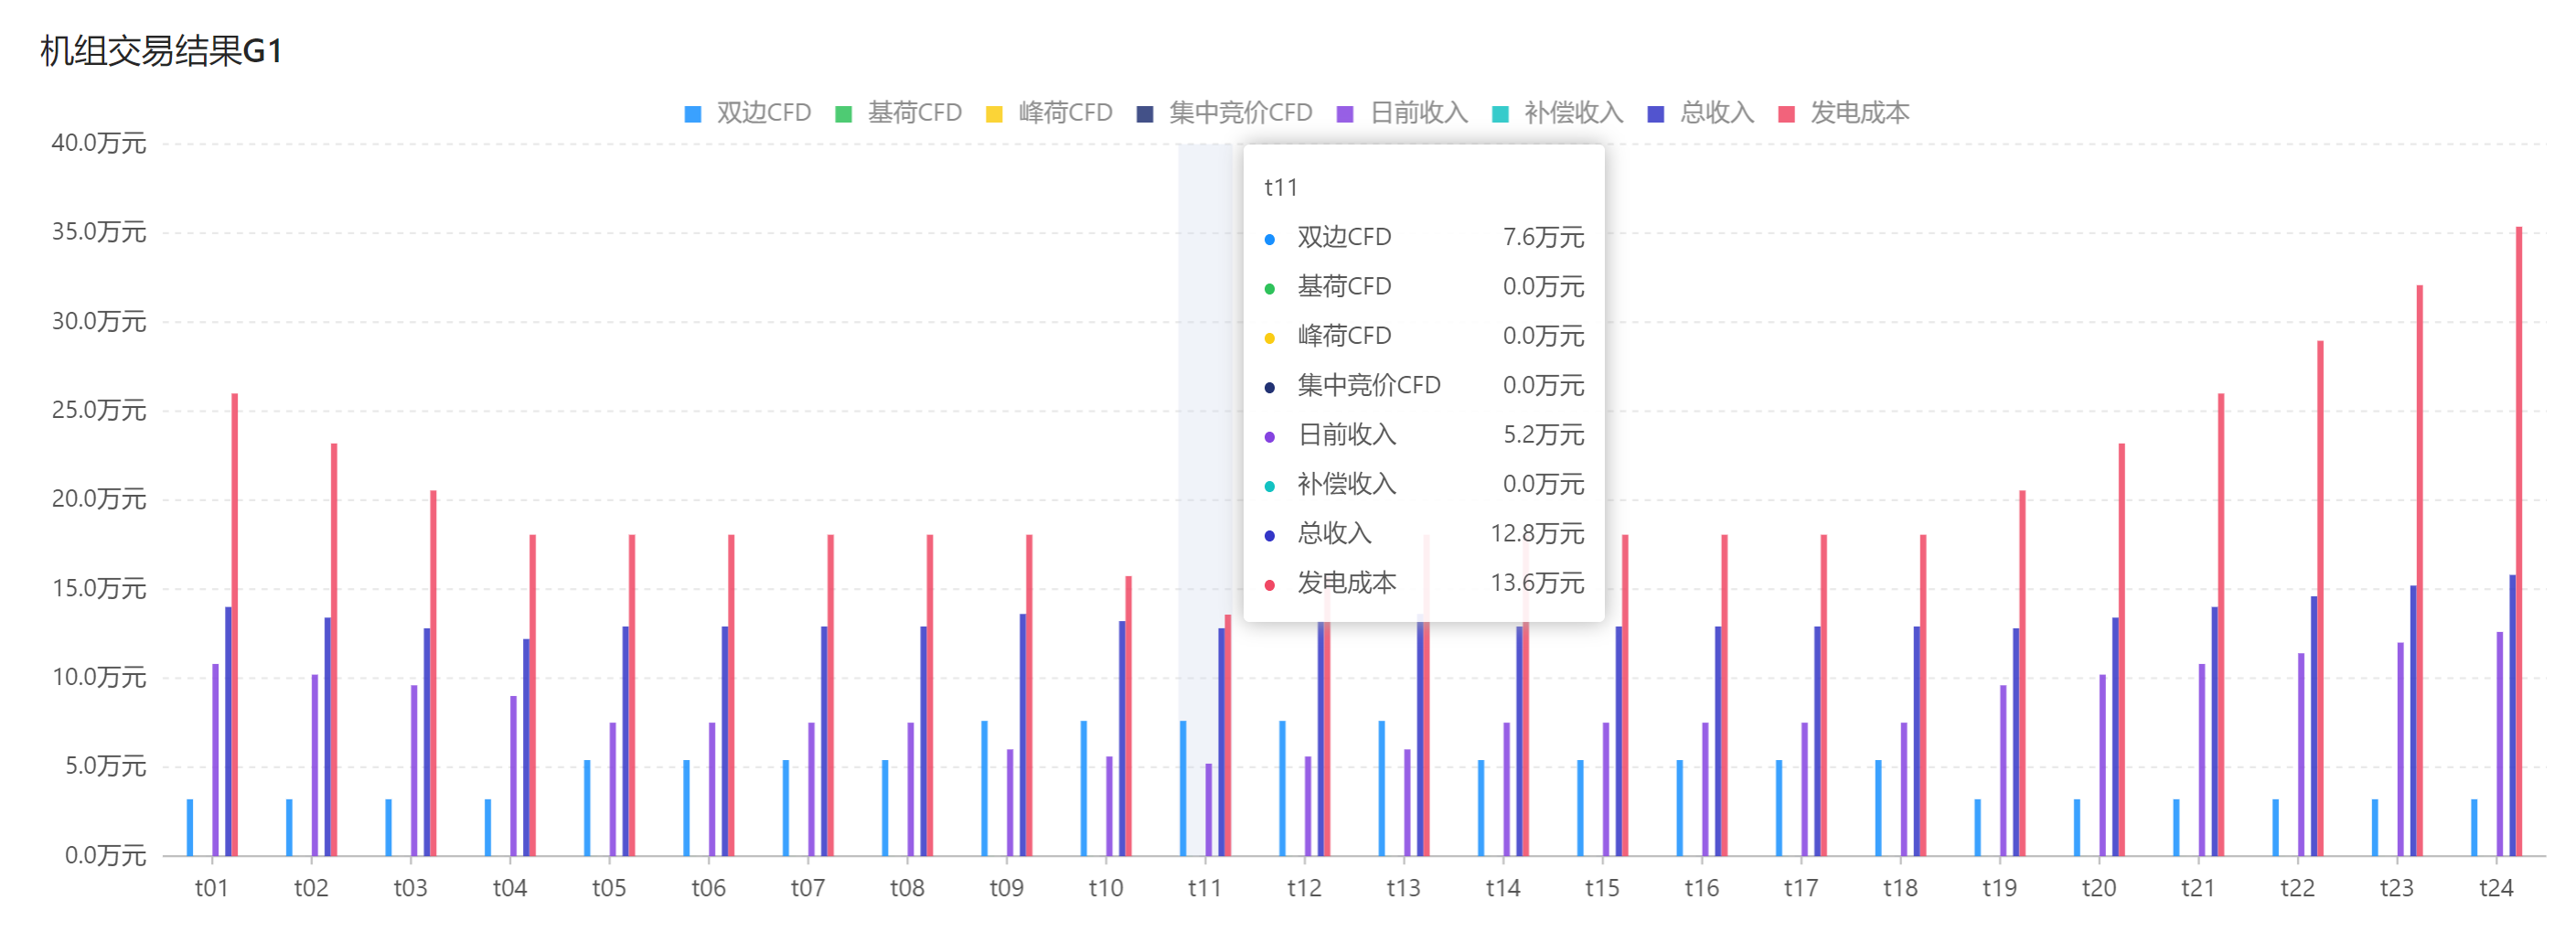This screenshot has height=932, width=2576.
Task: Click the red 发电成本 bar at t20
Action: [x=2122, y=650]
